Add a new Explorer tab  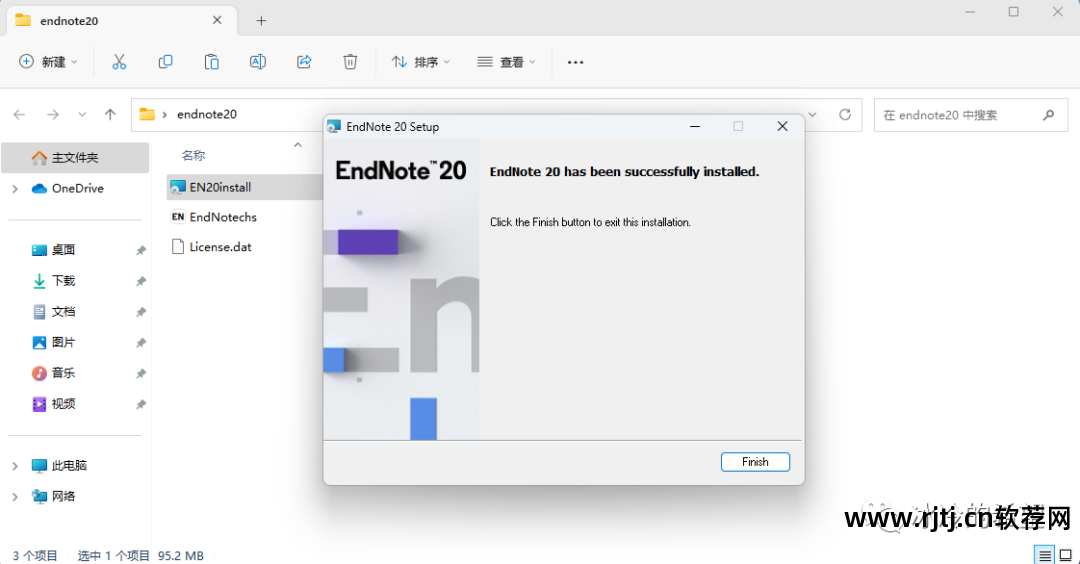261,21
